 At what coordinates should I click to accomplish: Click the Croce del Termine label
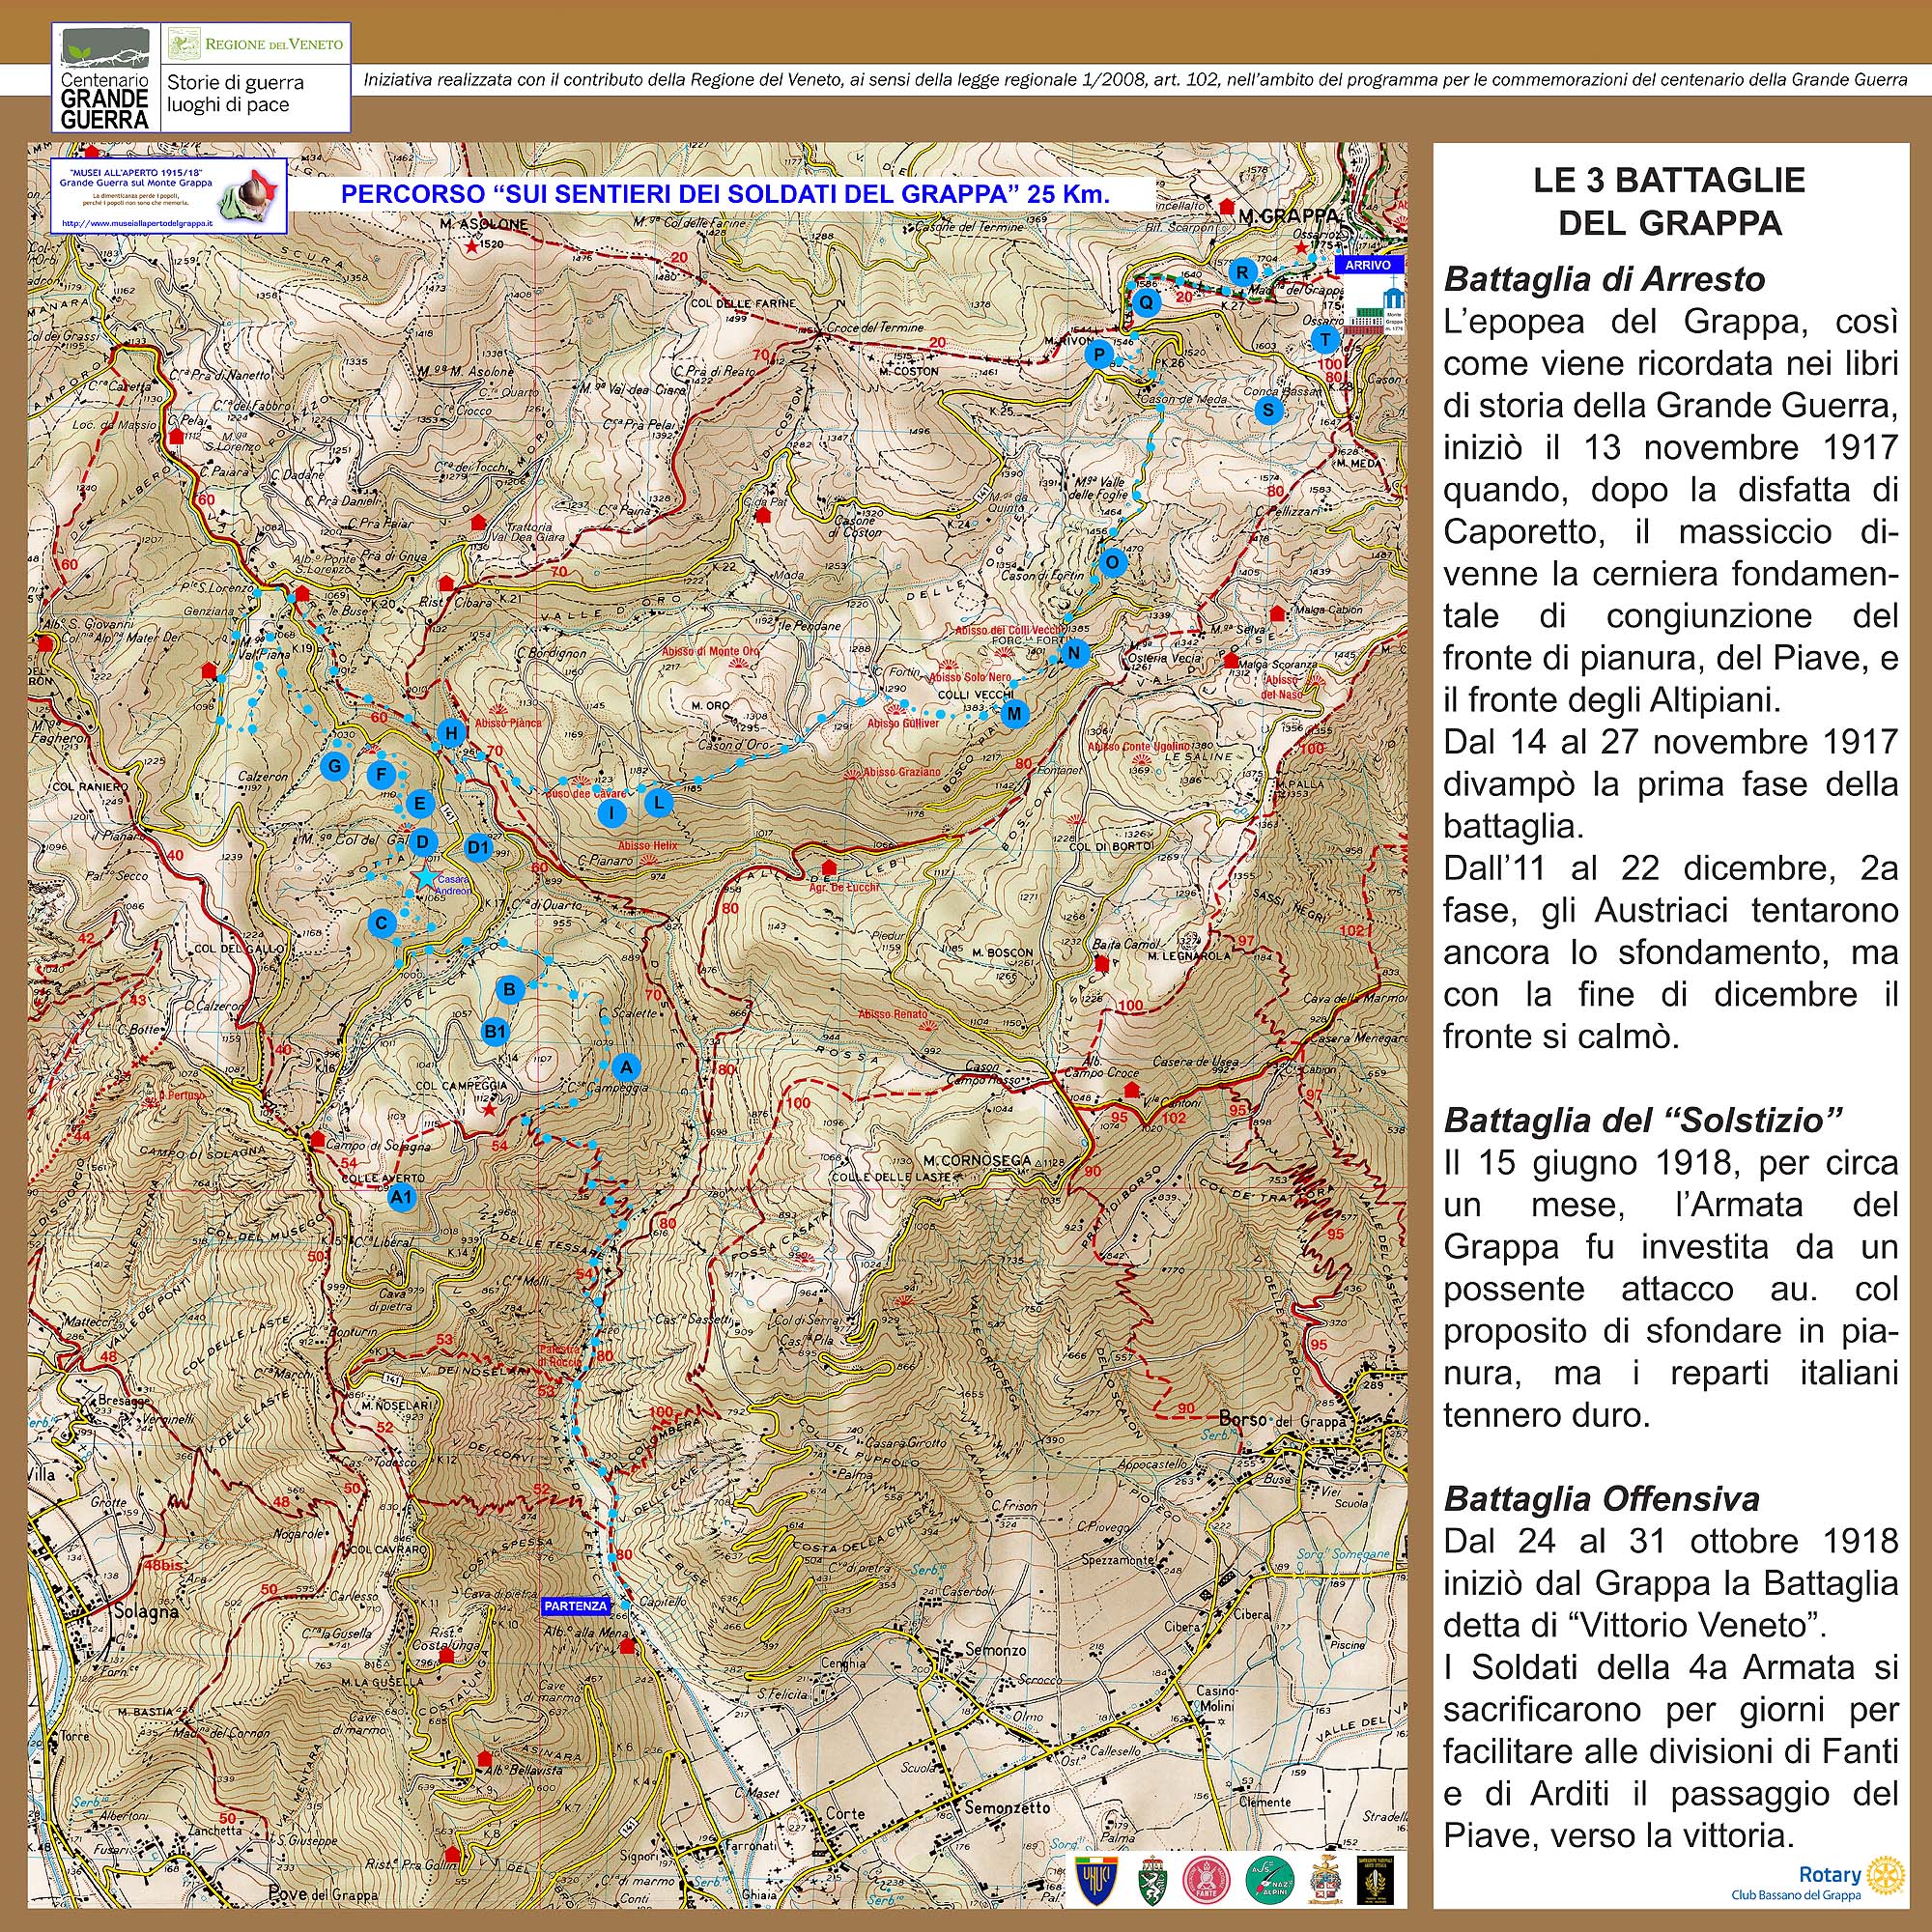877,327
